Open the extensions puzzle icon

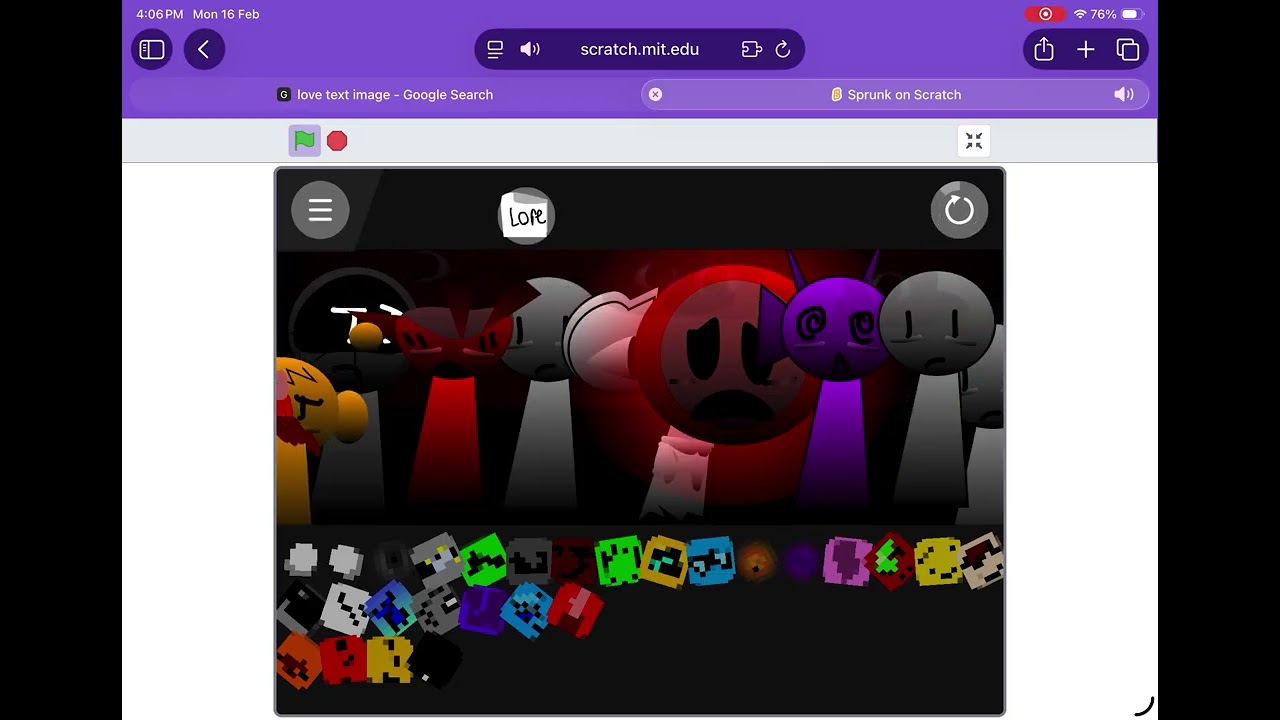[752, 49]
